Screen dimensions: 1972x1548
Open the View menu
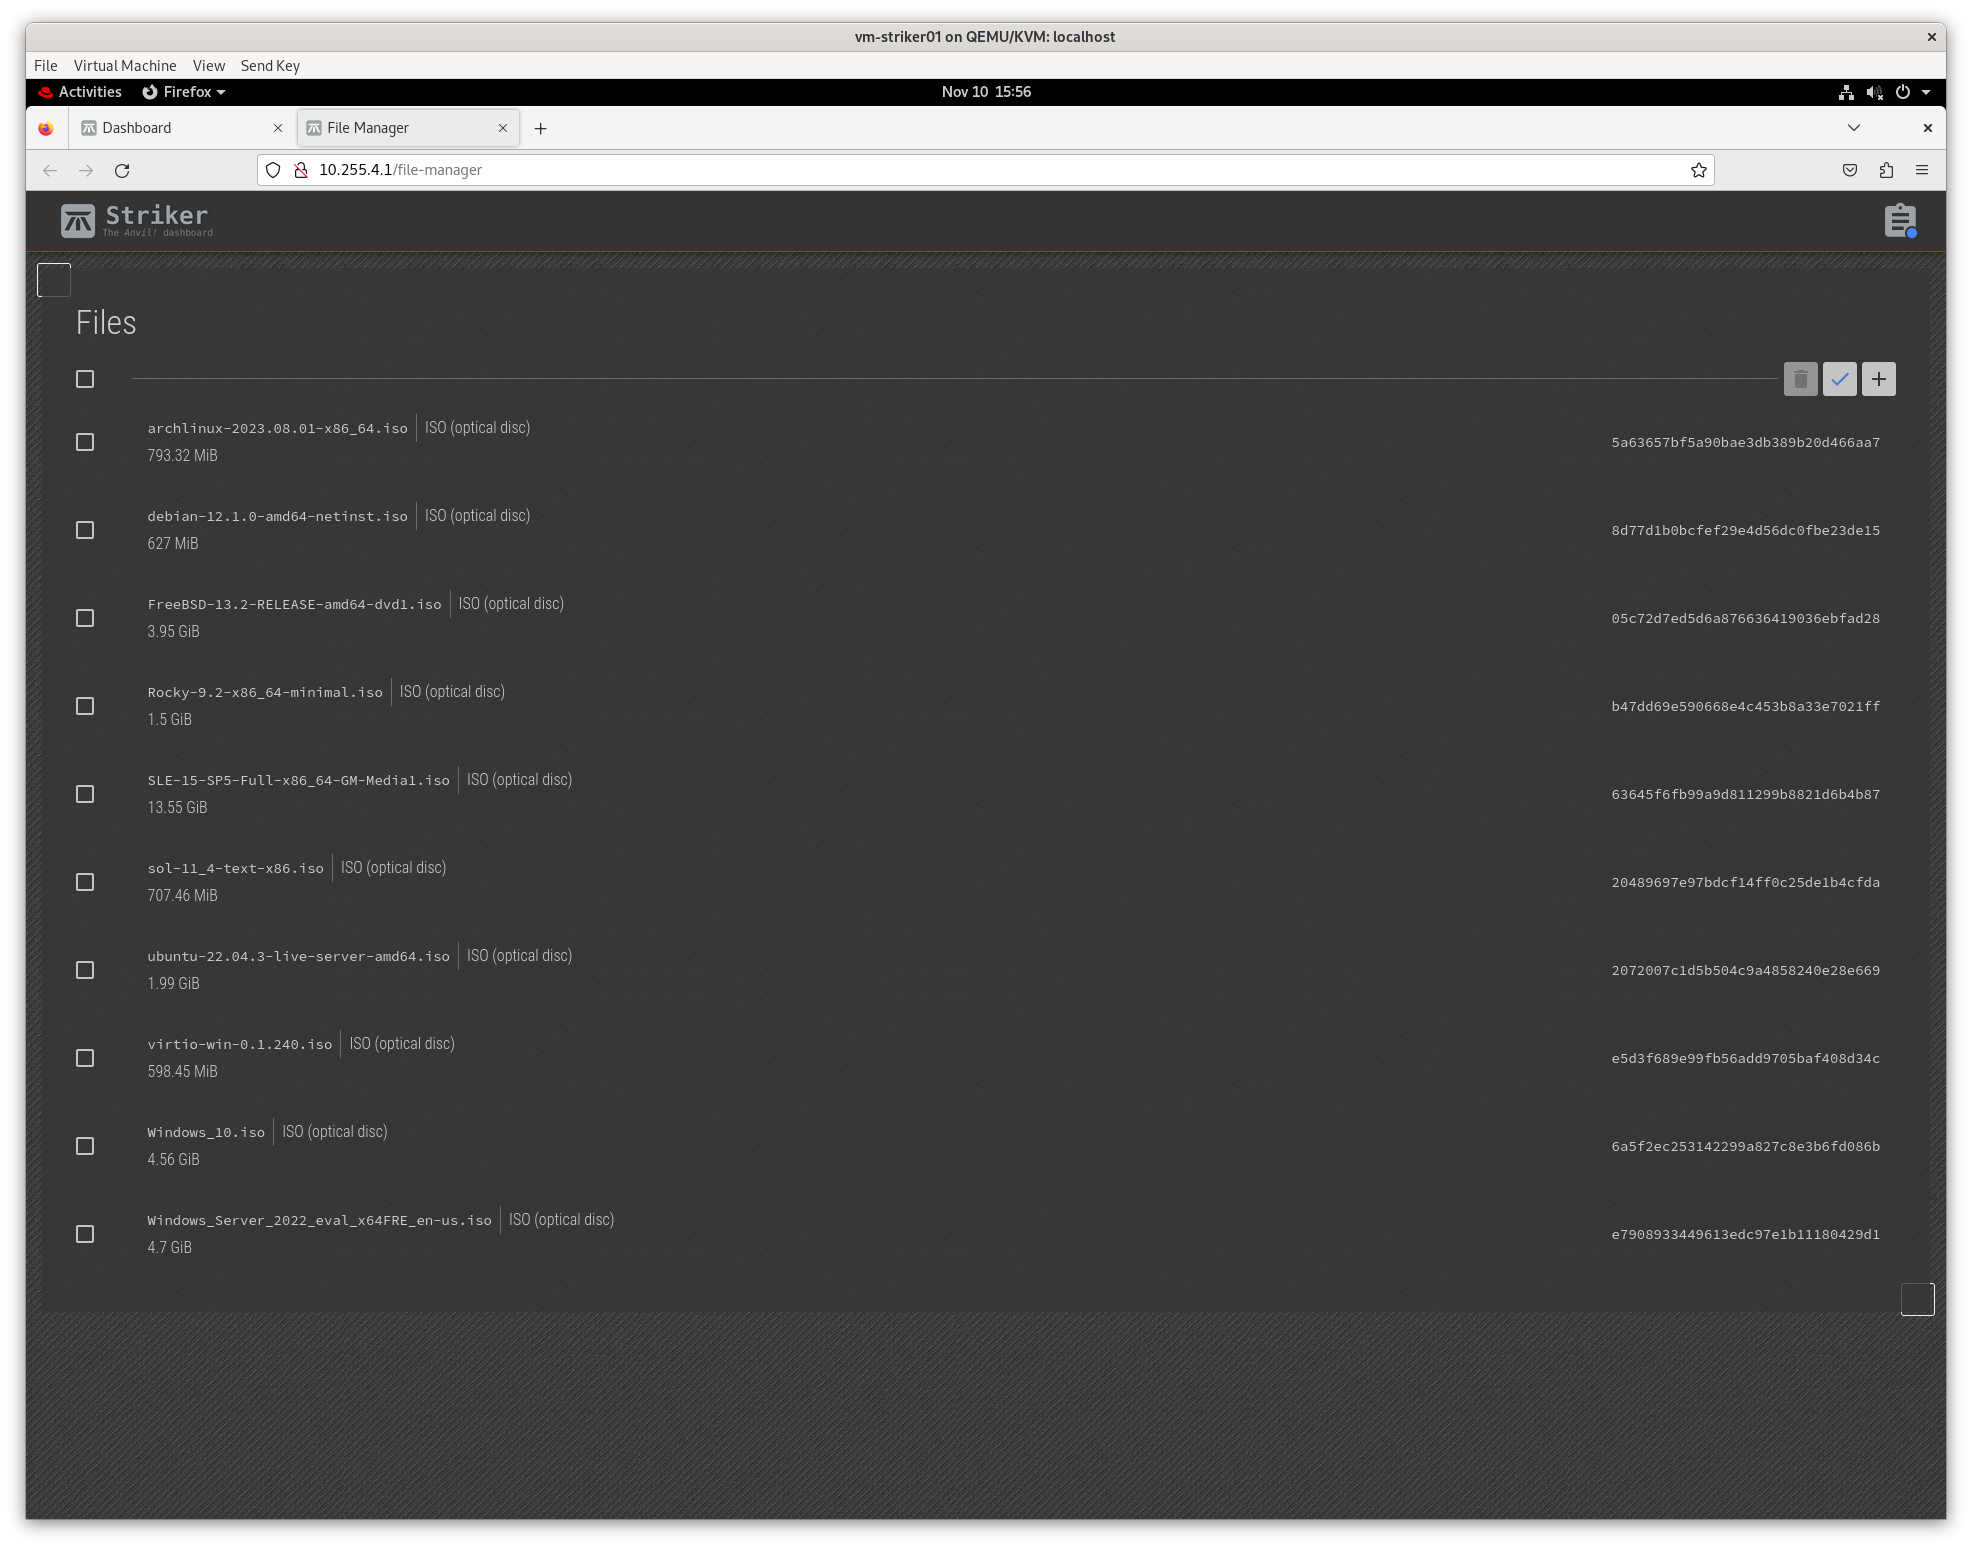(209, 65)
